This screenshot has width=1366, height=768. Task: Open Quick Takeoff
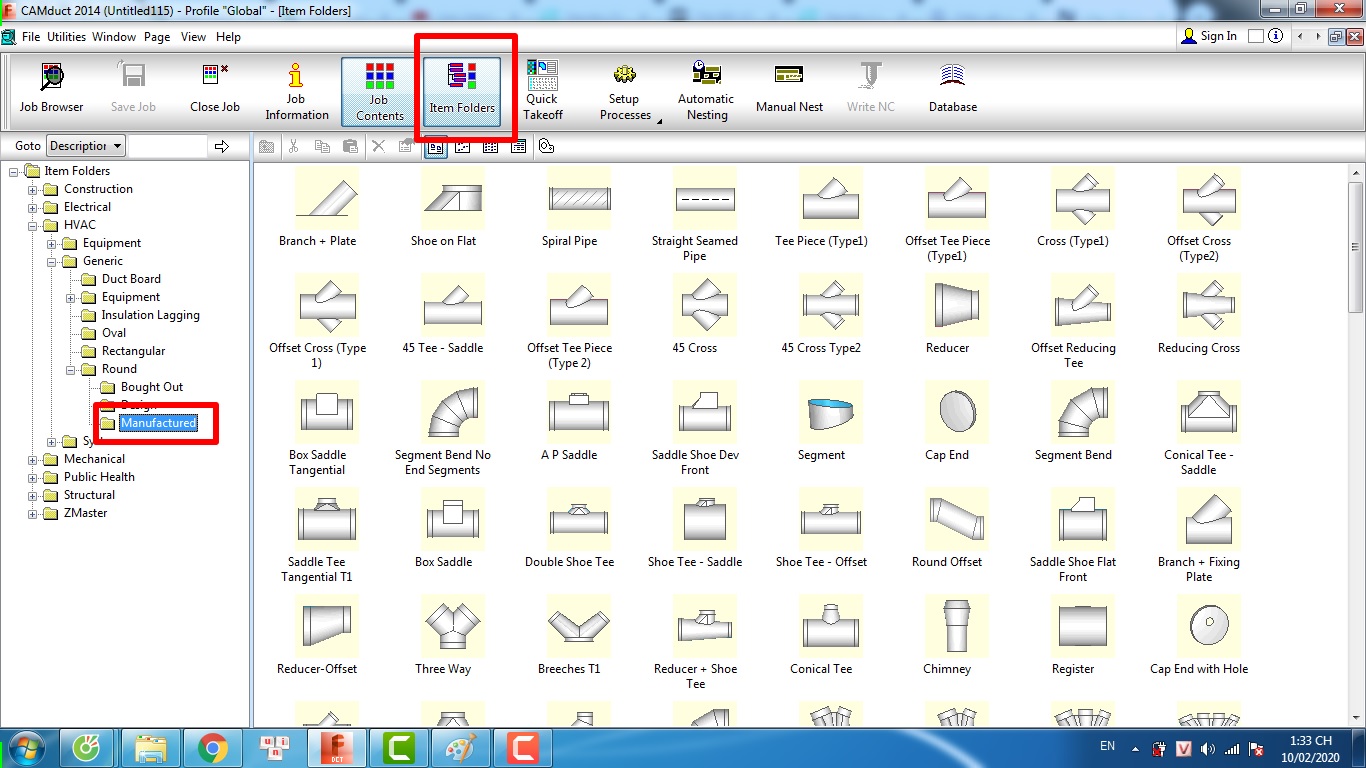tap(542, 90)
